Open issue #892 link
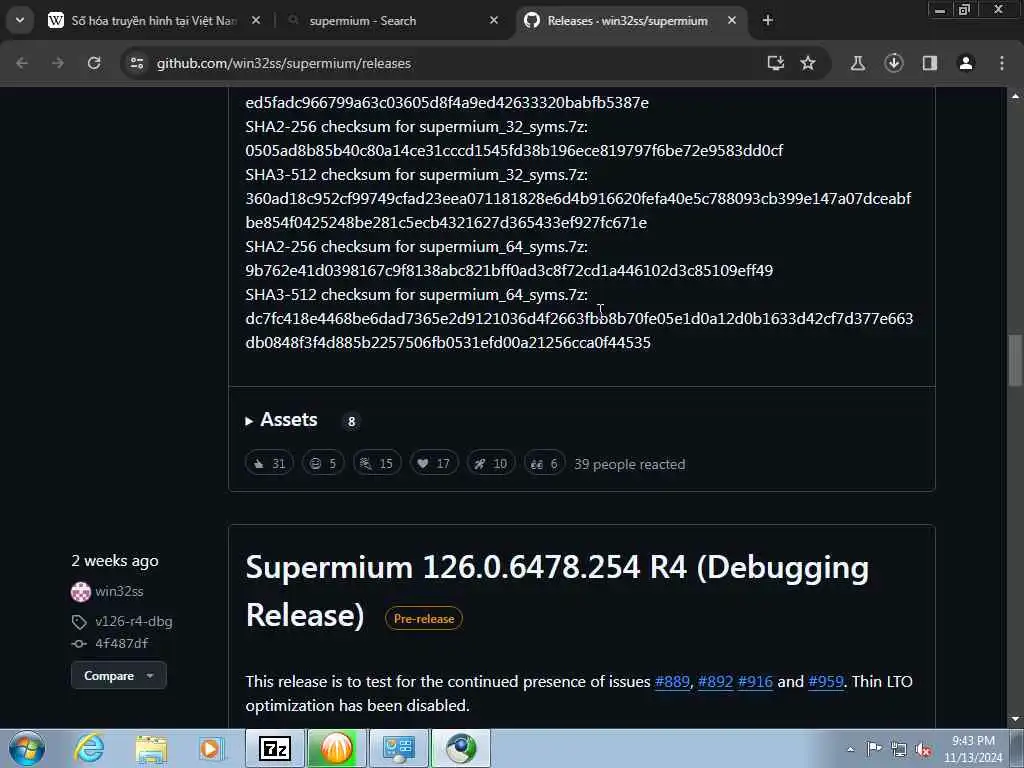Image resolution: width=1024 pixels, height=768 pixels. click(715, 682)
